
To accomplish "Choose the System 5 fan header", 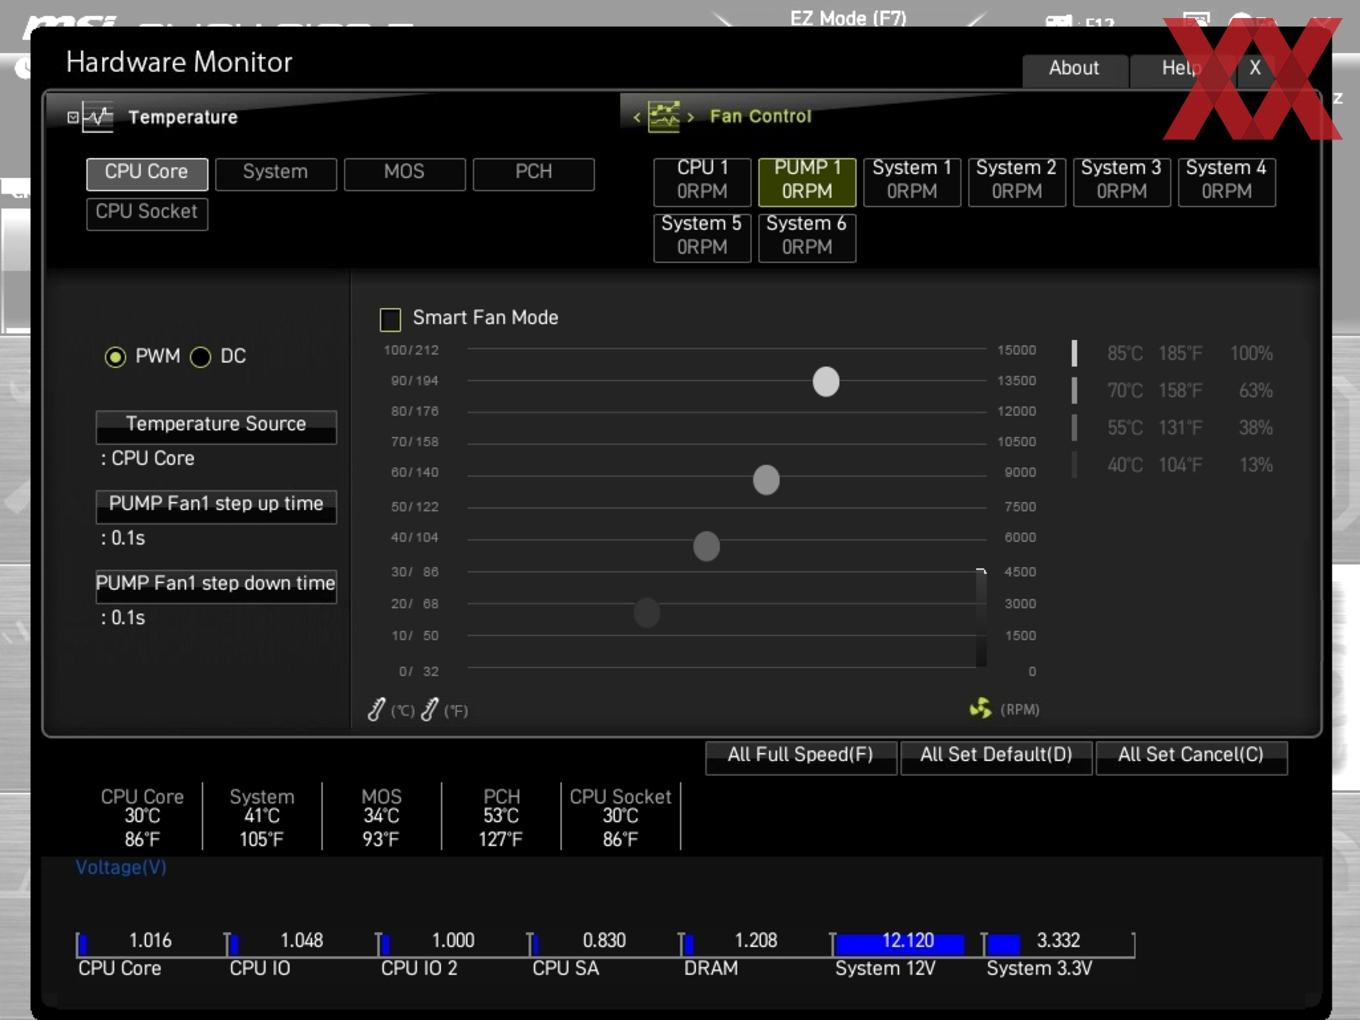I will [702, 237].
